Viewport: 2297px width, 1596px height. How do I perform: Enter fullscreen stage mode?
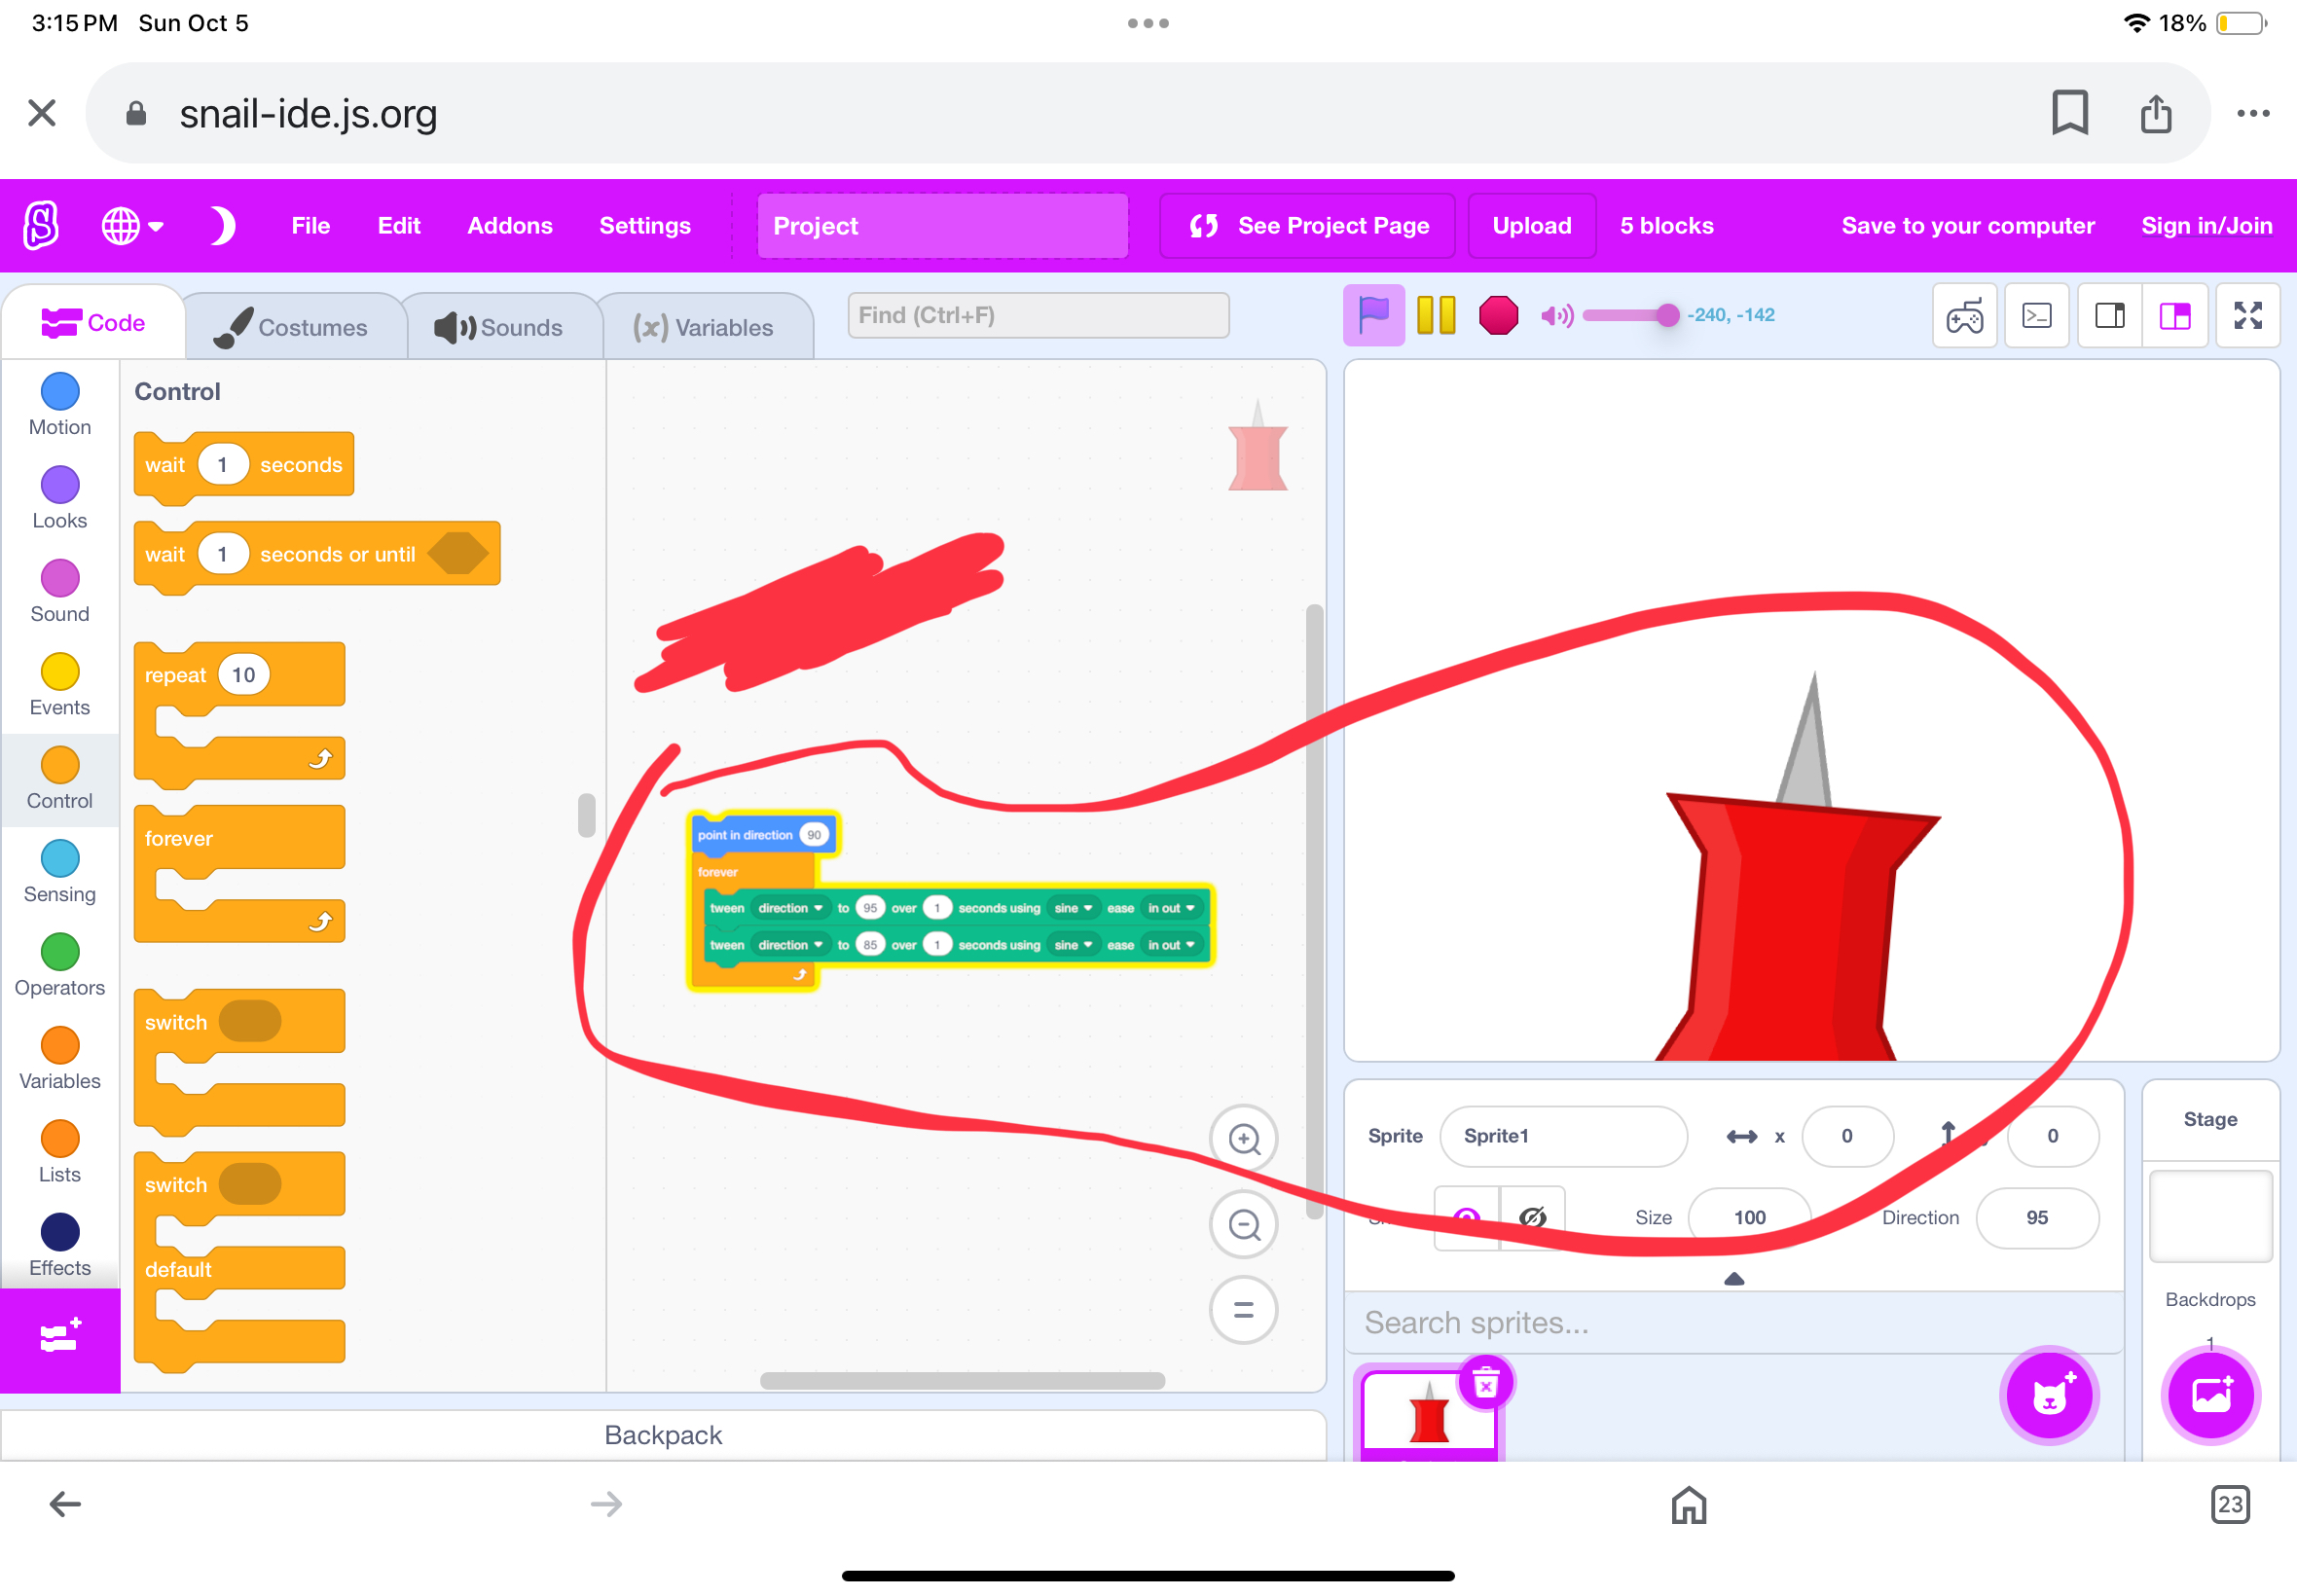[2247, 316]
